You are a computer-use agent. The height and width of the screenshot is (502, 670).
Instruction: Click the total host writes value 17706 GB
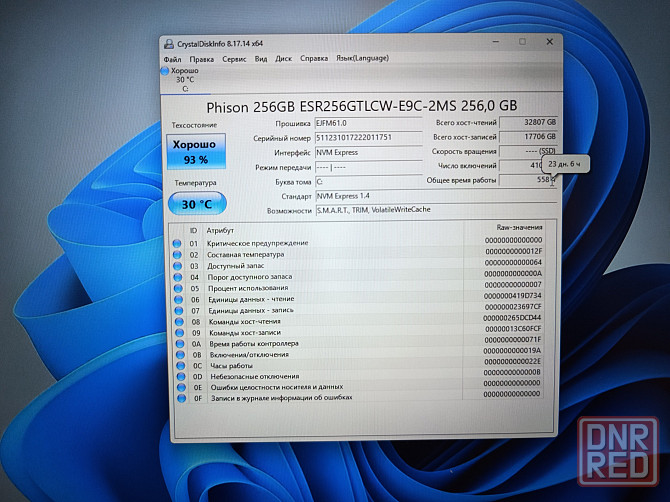[x=528, y=137]
